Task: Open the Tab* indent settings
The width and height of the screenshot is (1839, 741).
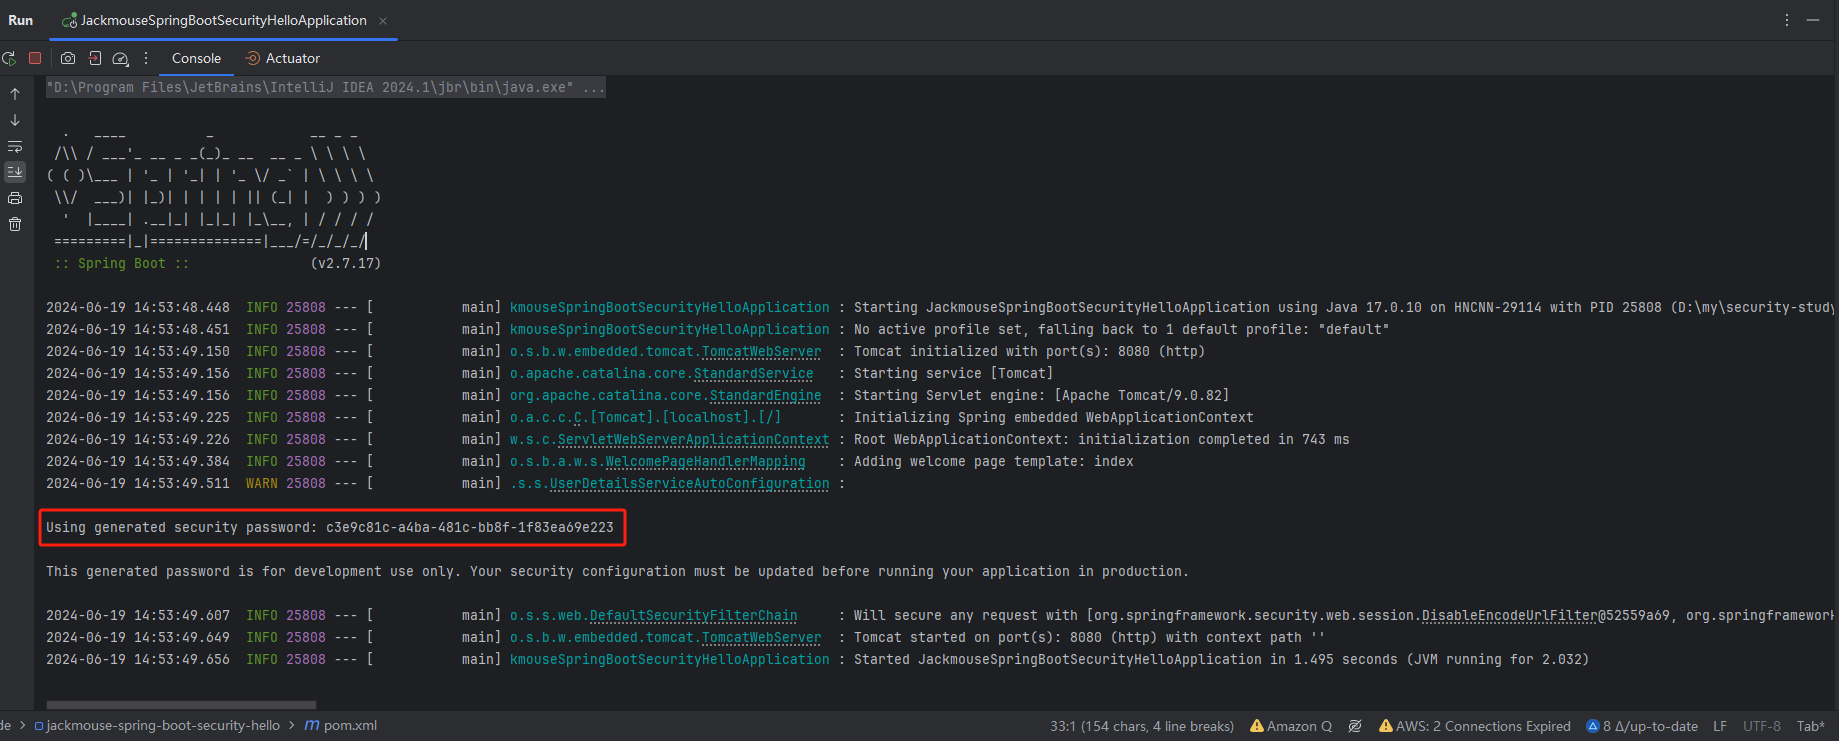Action: (x=1810, y=726)
